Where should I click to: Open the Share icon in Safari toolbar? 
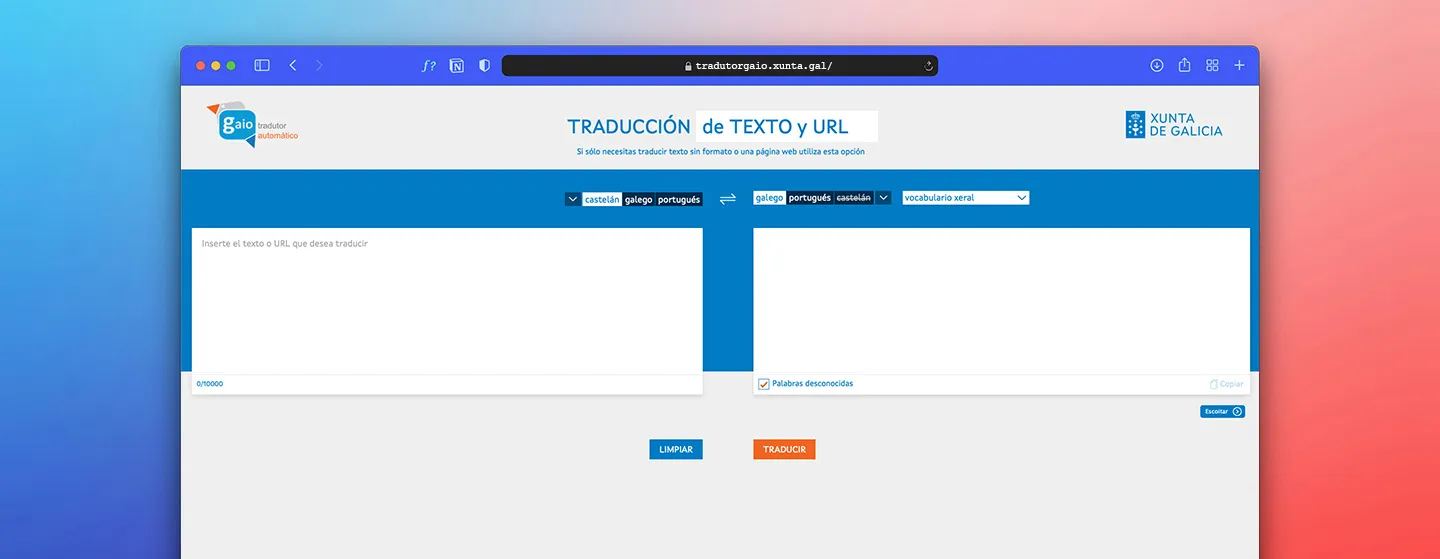coord(1184,65)
